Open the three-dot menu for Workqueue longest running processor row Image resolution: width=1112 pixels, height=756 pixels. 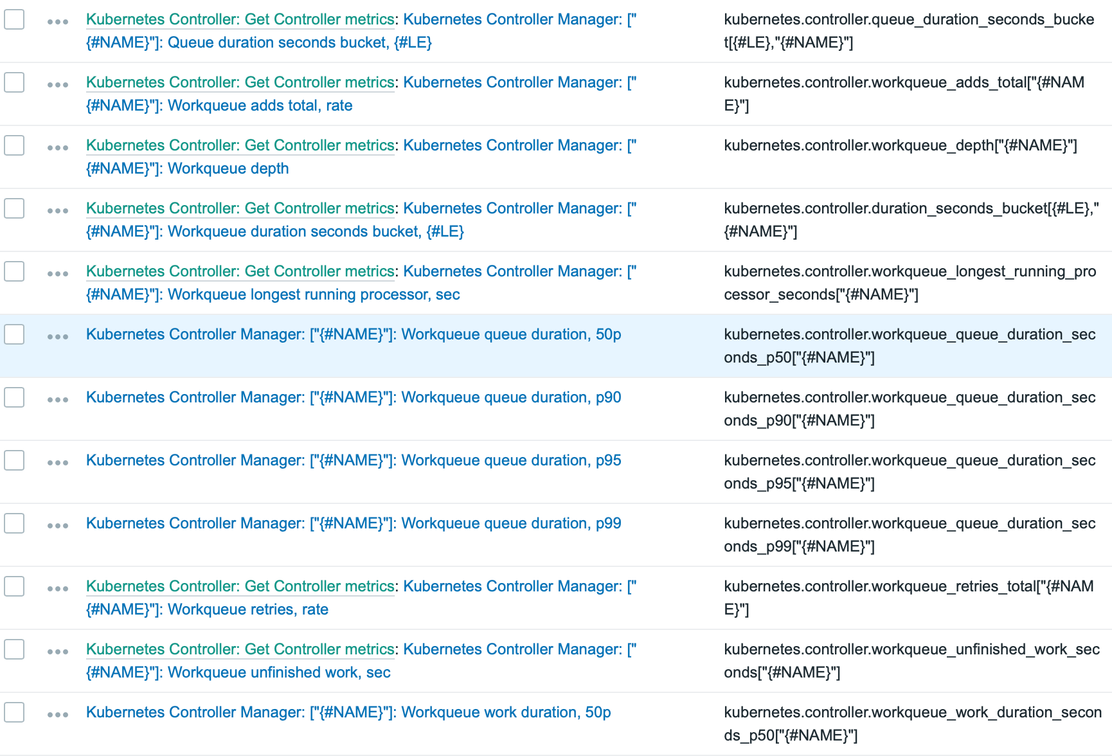[57, 274]
